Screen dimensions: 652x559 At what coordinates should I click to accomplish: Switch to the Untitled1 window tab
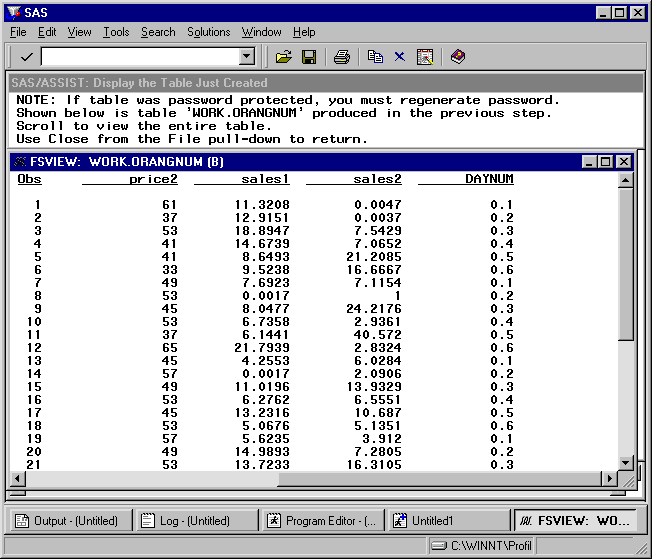tap(449, 521)
